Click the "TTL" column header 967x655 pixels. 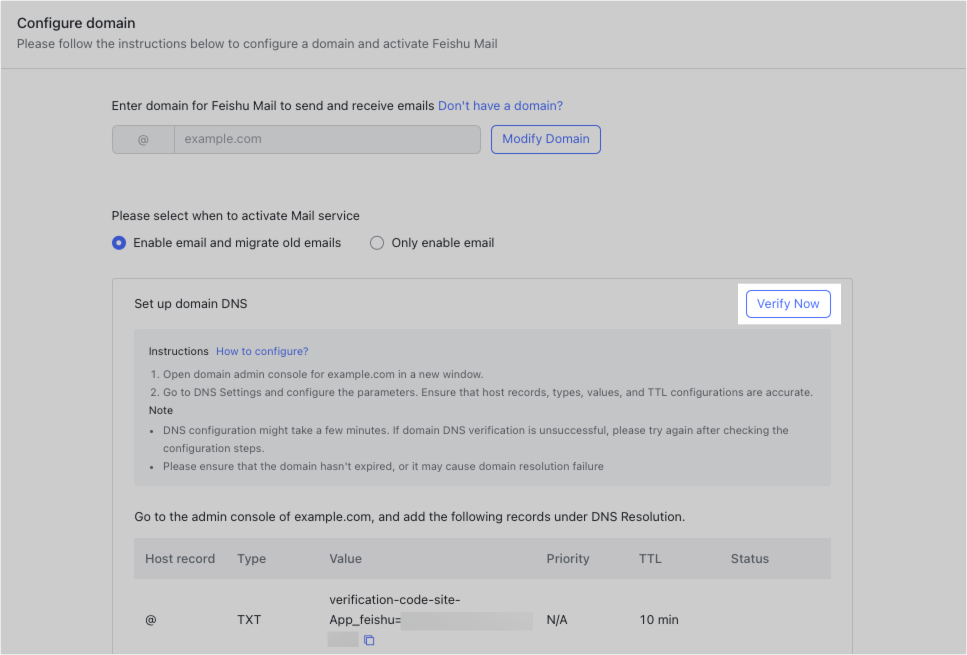(x=649, y=558)
